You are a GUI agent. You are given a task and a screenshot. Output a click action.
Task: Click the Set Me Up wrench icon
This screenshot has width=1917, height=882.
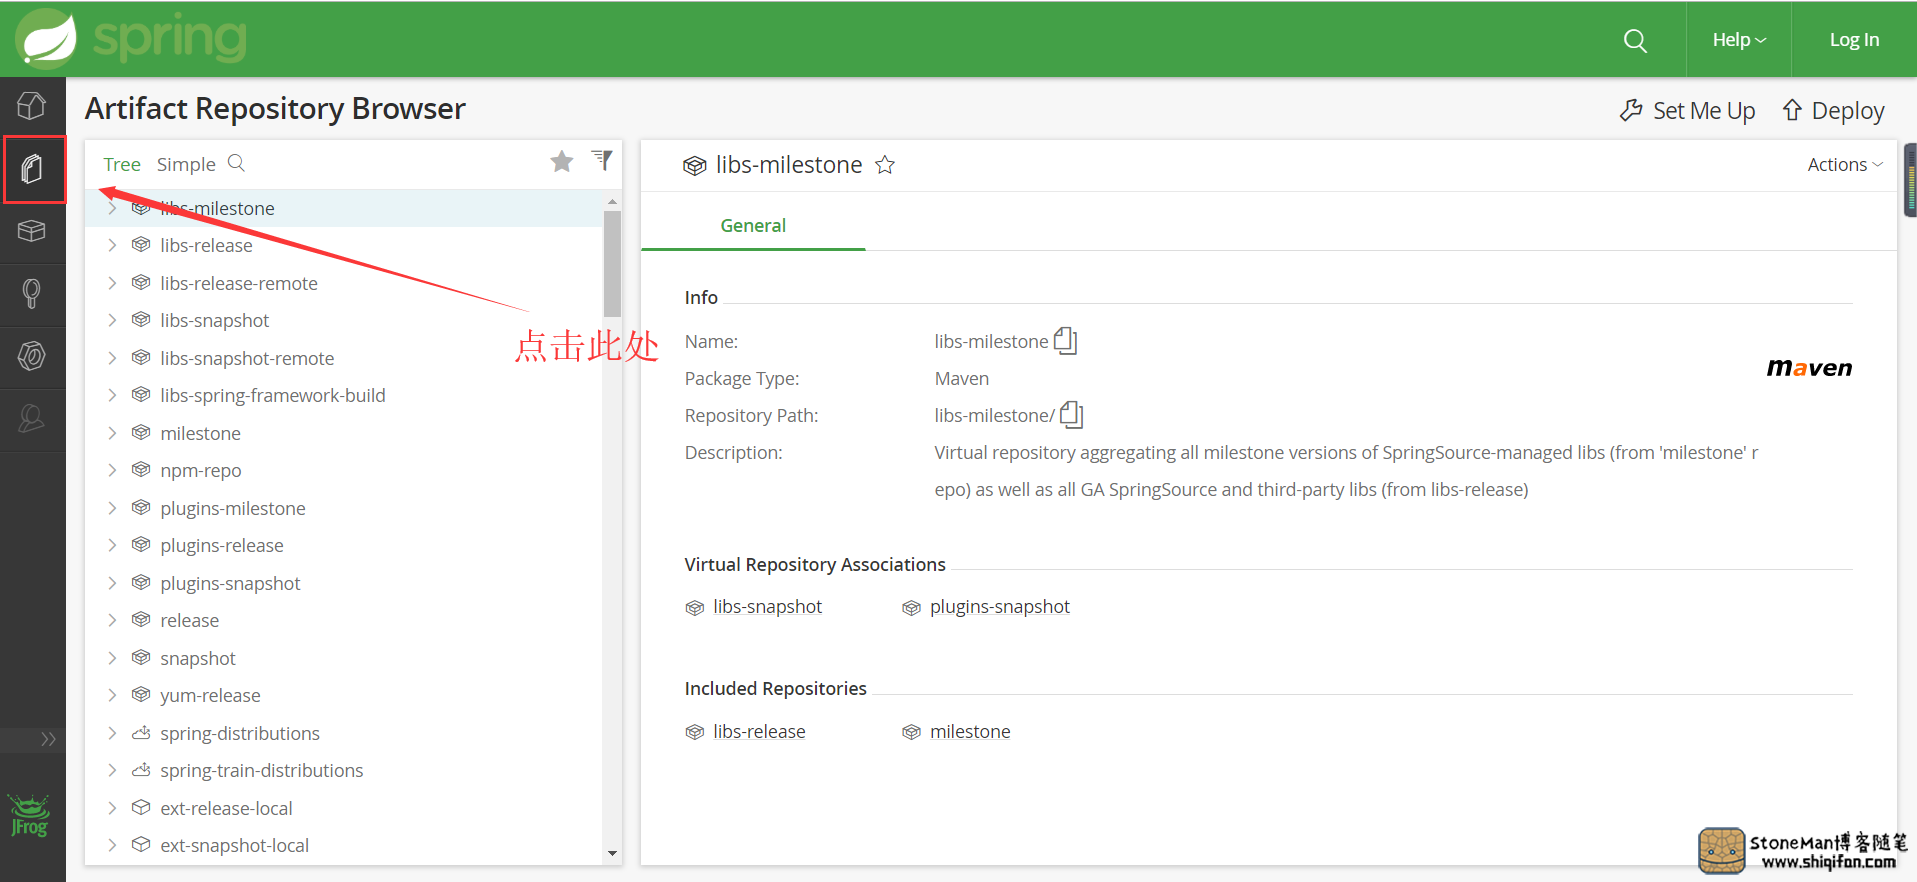pyautogui.click(x=1631, y=110)
